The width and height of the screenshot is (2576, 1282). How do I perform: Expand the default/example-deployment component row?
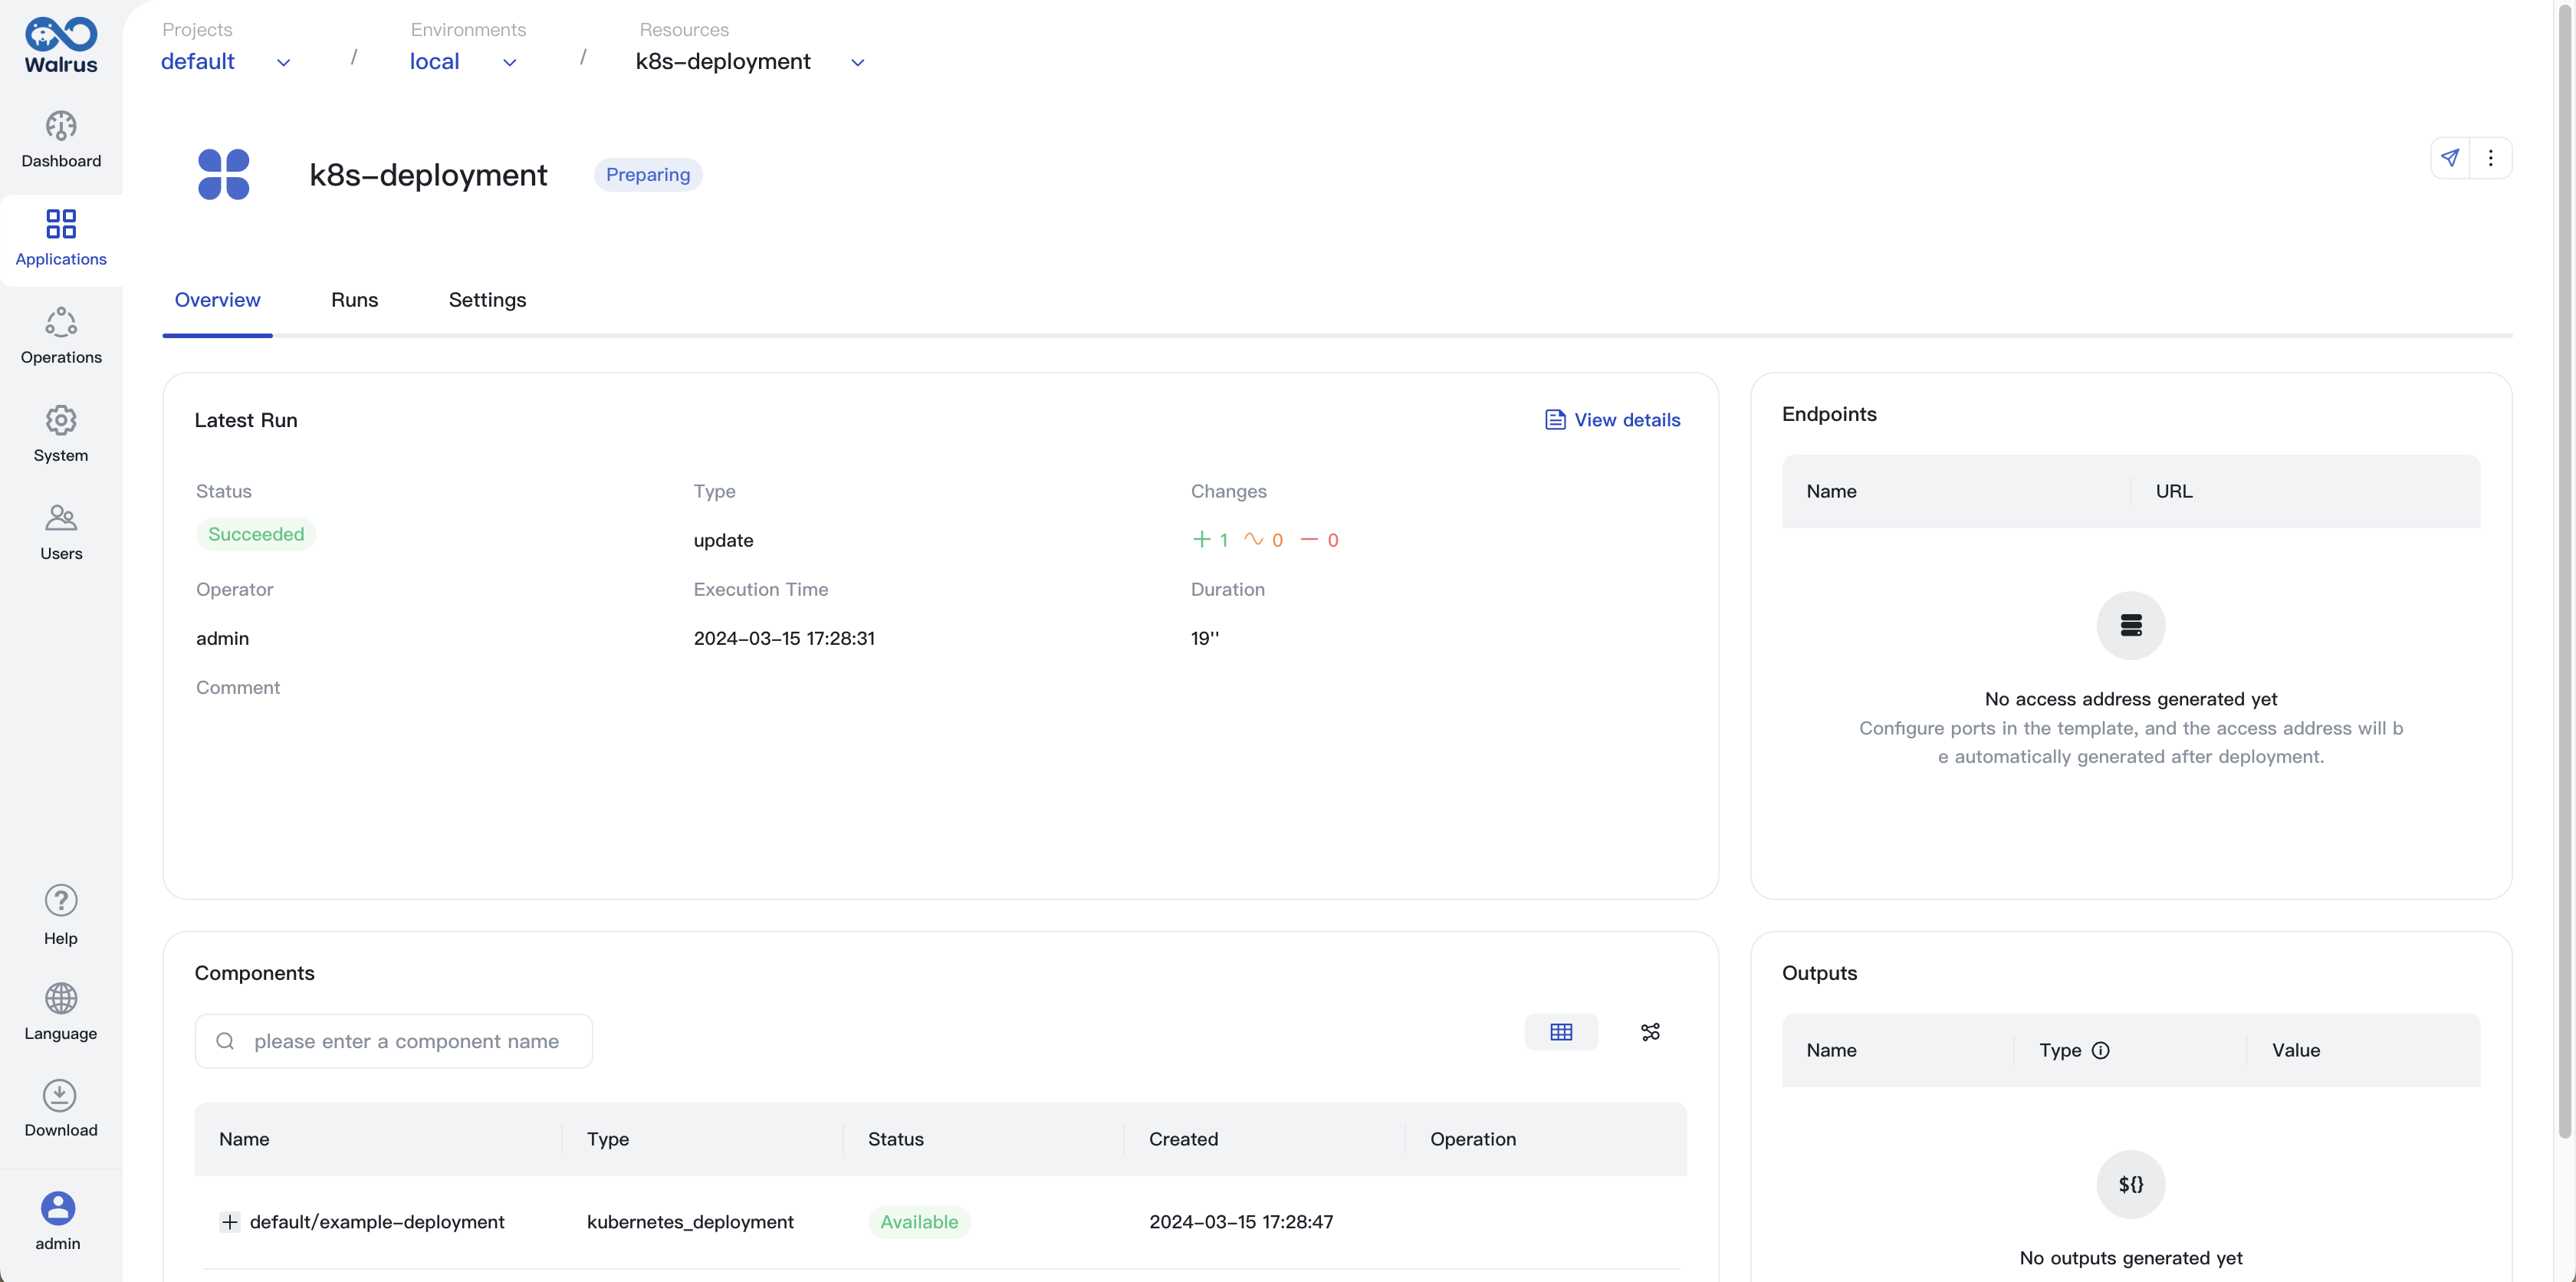pos(228,1221)
